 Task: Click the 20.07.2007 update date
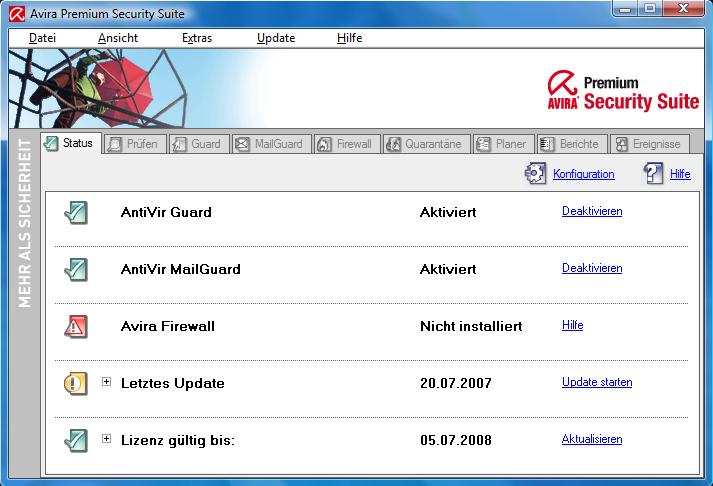[456, 383]
